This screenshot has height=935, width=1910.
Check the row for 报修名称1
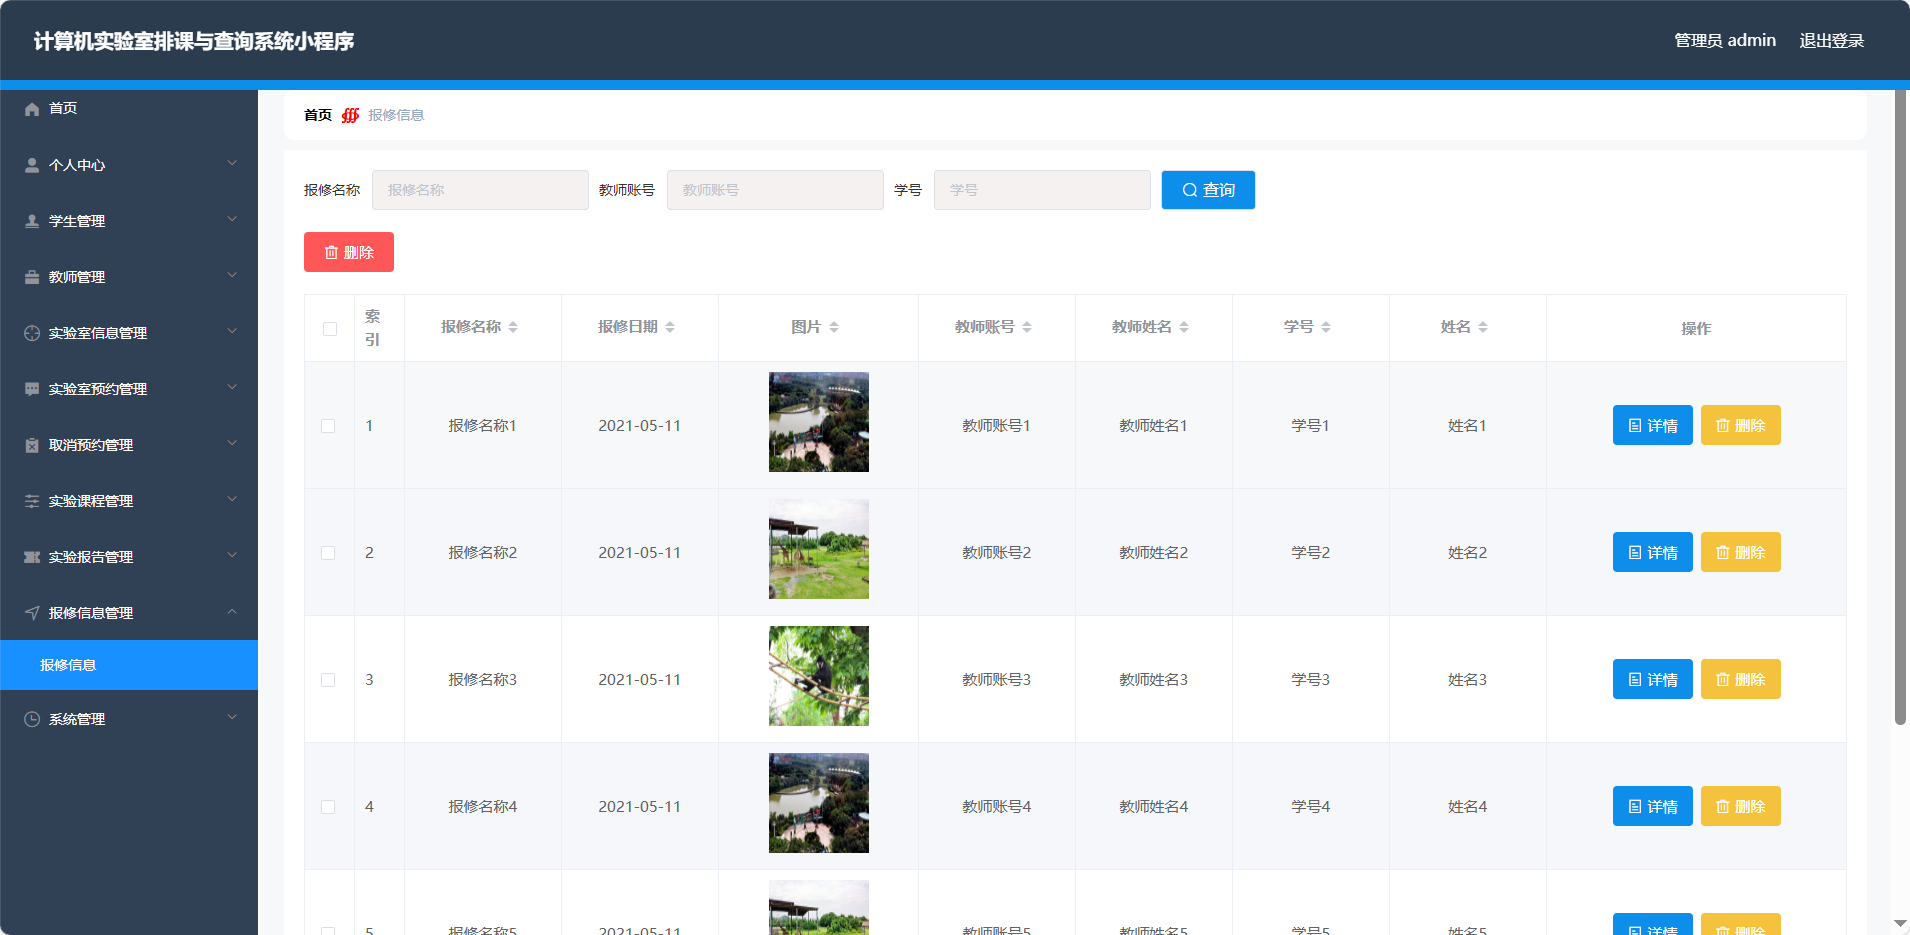[x=328, y=426]
